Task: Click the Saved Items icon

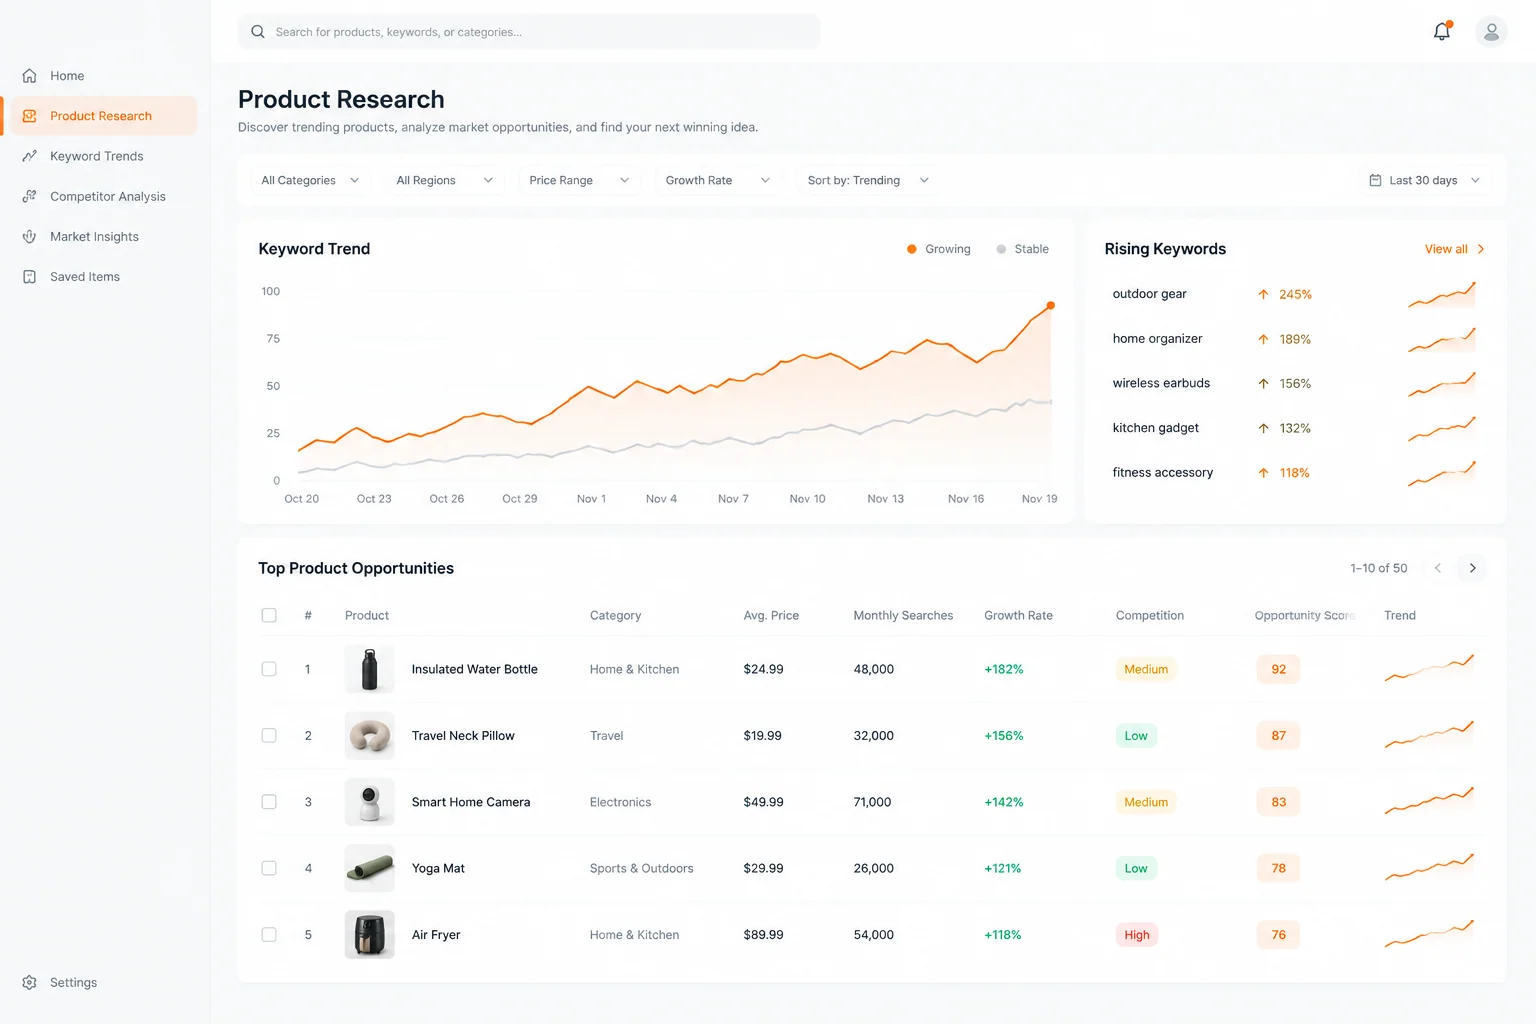Action: point(30,277)
